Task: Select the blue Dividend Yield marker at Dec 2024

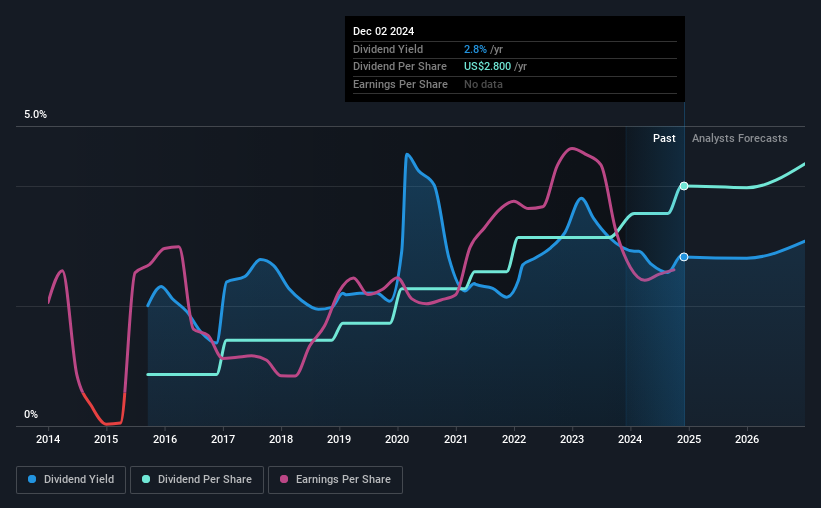Action: click(684, 257)
